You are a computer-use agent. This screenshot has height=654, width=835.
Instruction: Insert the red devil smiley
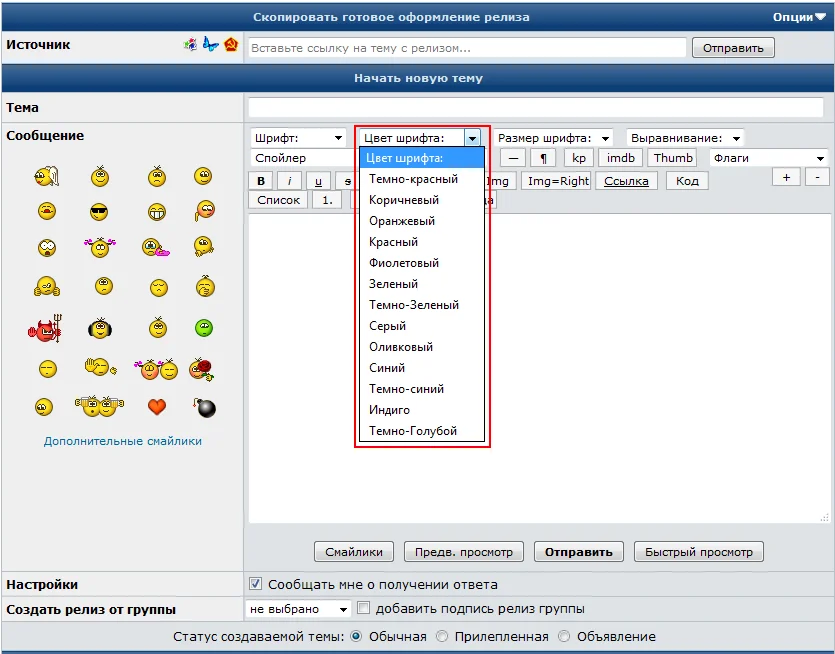click(45, 329)
